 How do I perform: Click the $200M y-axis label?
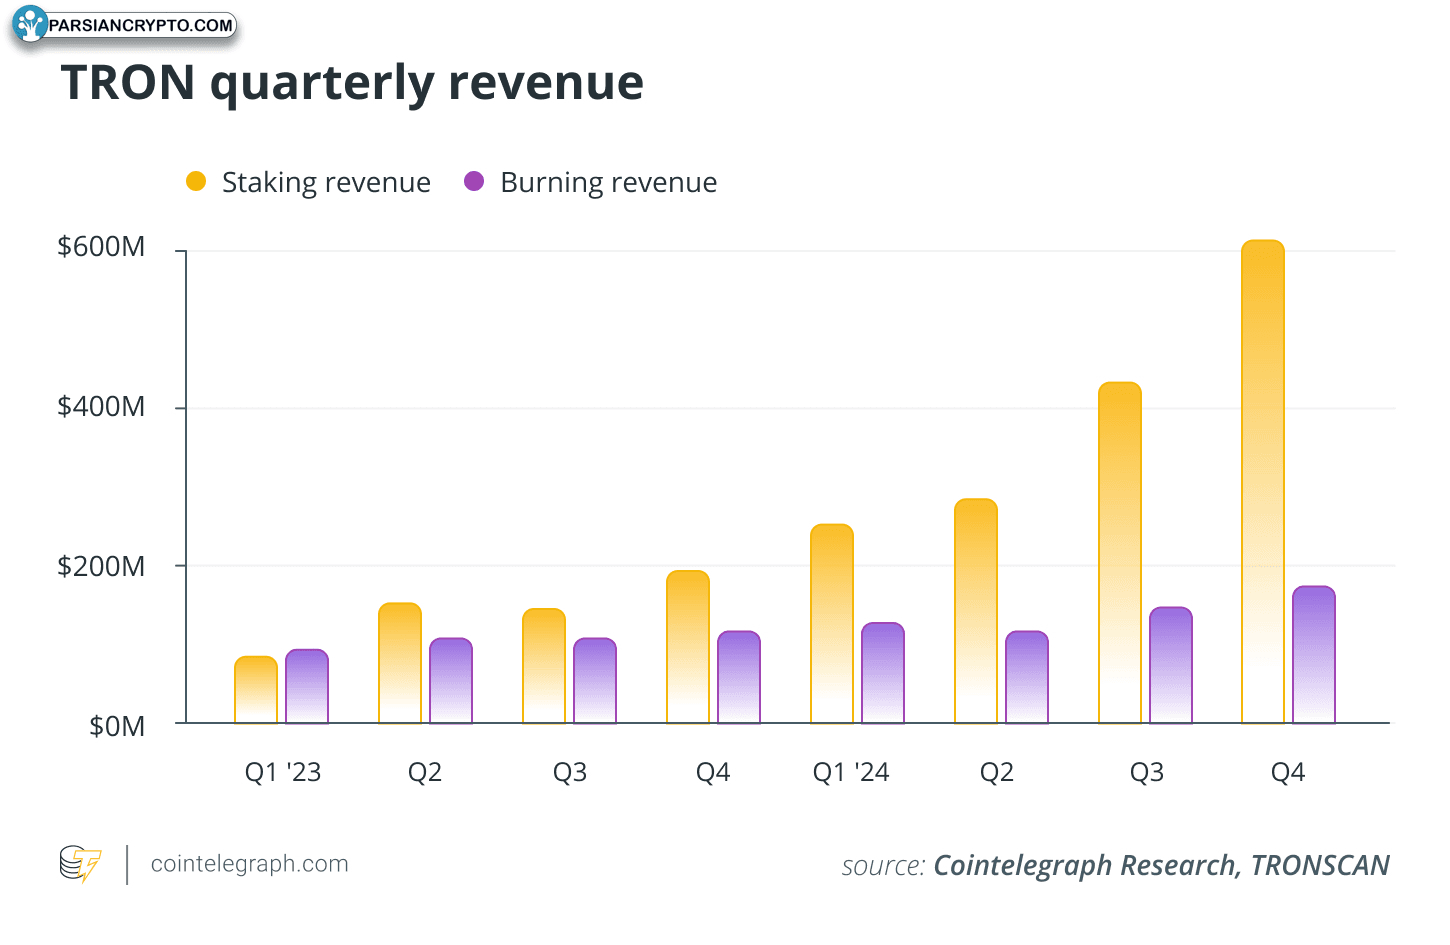point(101,567)
